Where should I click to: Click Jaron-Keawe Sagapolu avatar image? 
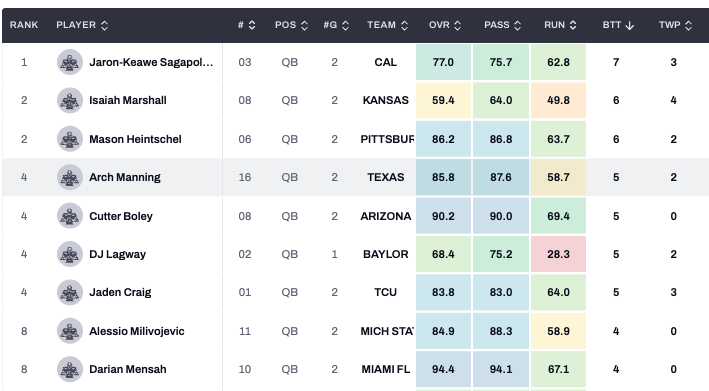coord(70,62)
